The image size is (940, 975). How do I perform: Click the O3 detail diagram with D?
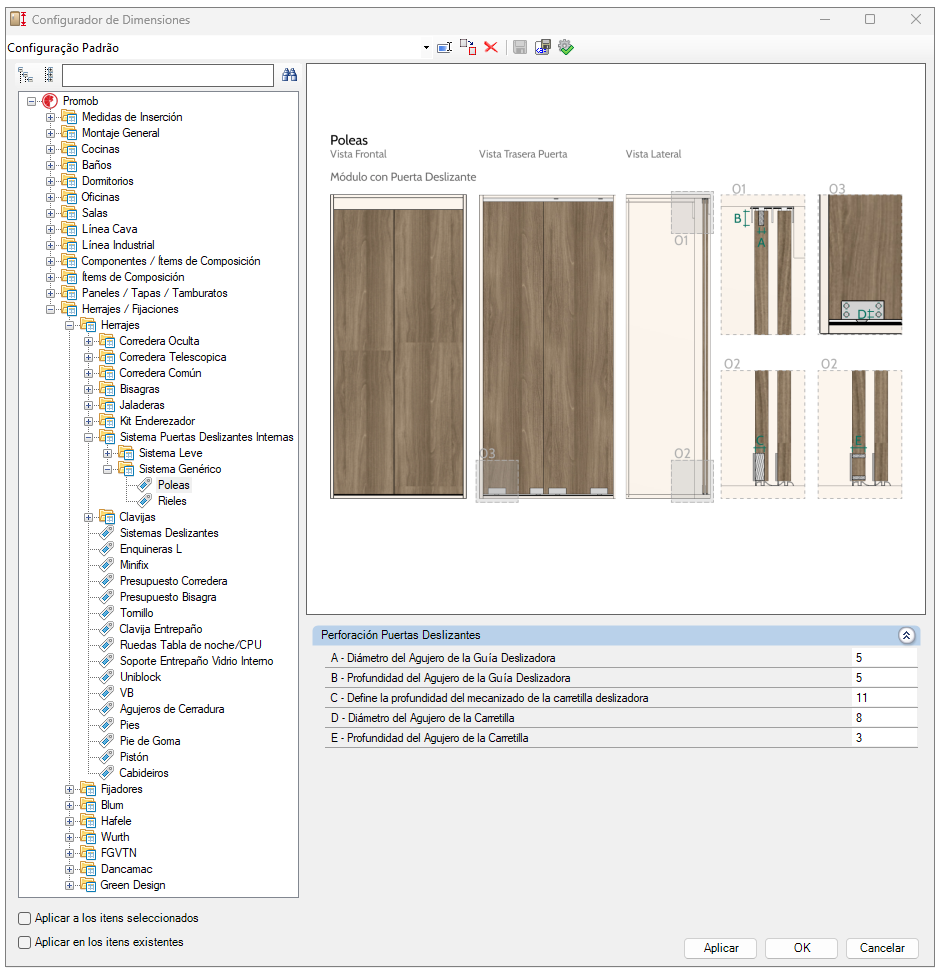(860, 264)
